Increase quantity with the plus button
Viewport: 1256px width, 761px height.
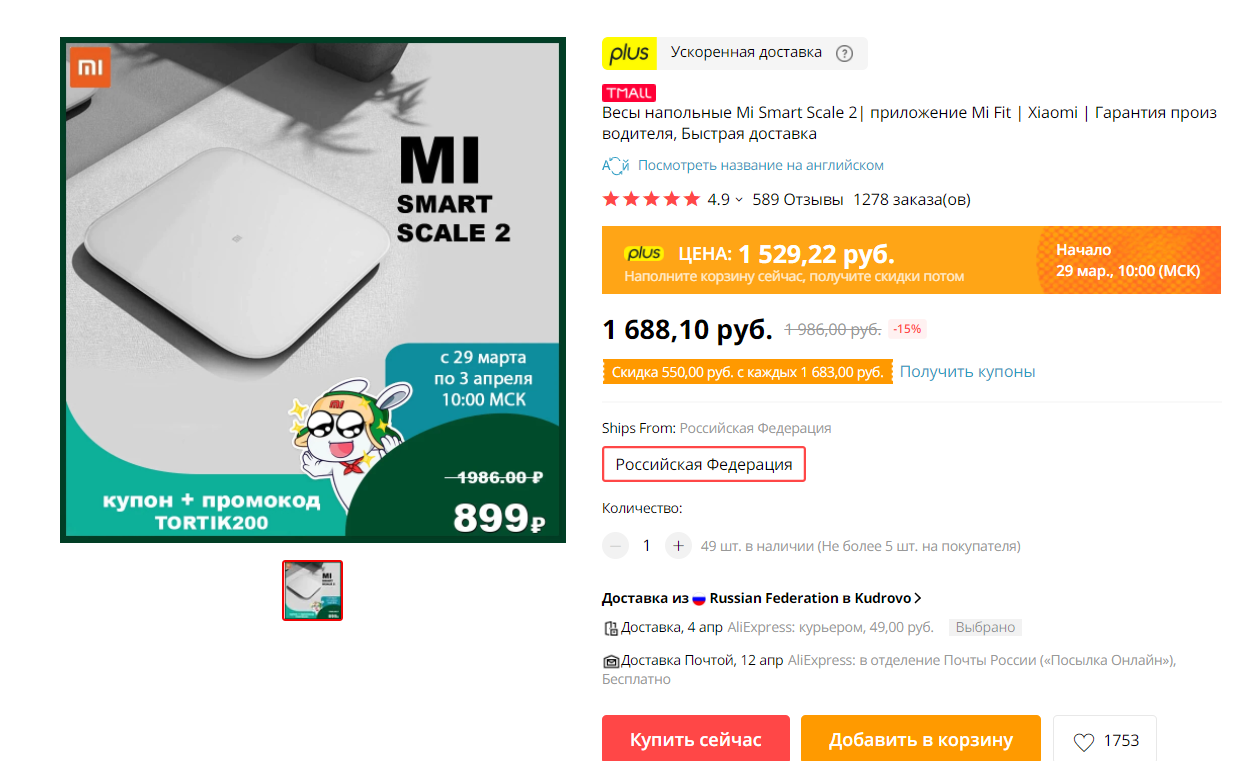(678, 546)
